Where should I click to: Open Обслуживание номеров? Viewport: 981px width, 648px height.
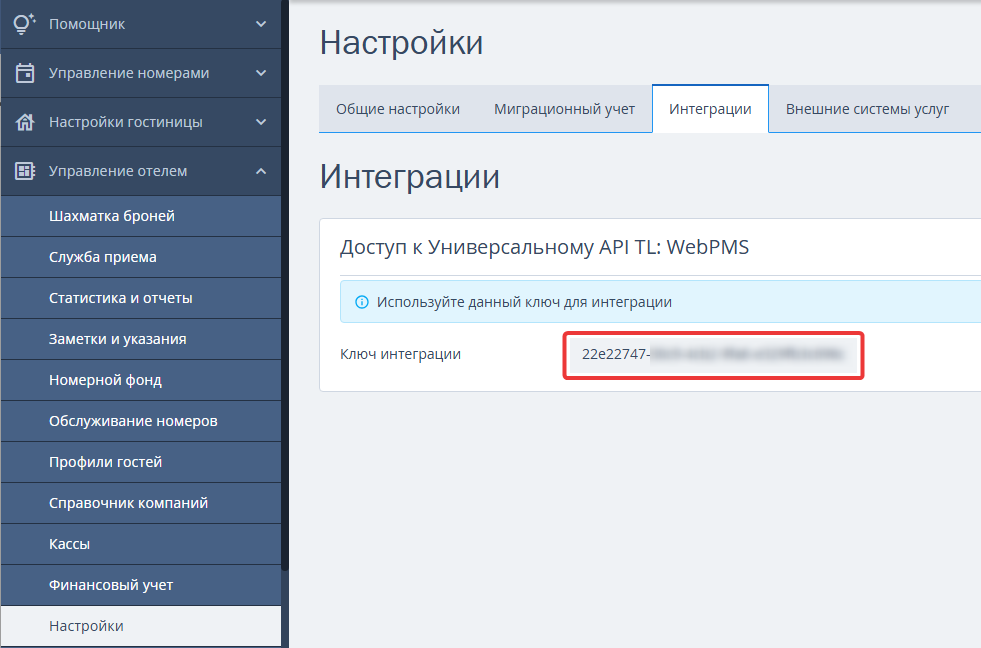coord(141,421)
